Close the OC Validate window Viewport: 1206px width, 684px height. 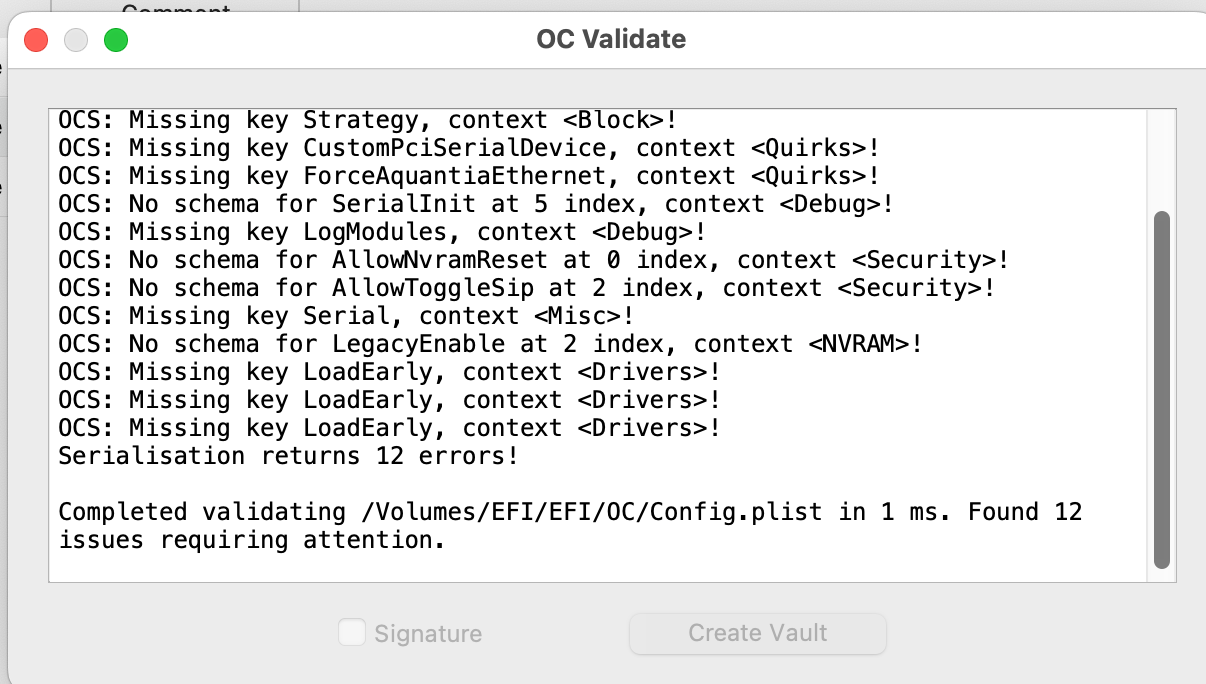click(x=36, y=40)
